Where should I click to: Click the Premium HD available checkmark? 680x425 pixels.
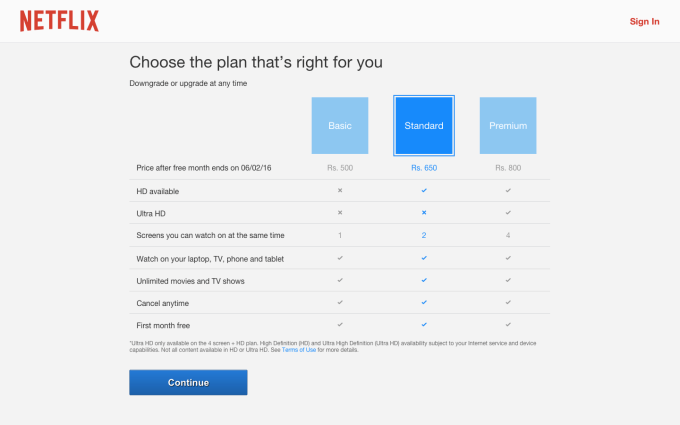click(x=508, y=189)
